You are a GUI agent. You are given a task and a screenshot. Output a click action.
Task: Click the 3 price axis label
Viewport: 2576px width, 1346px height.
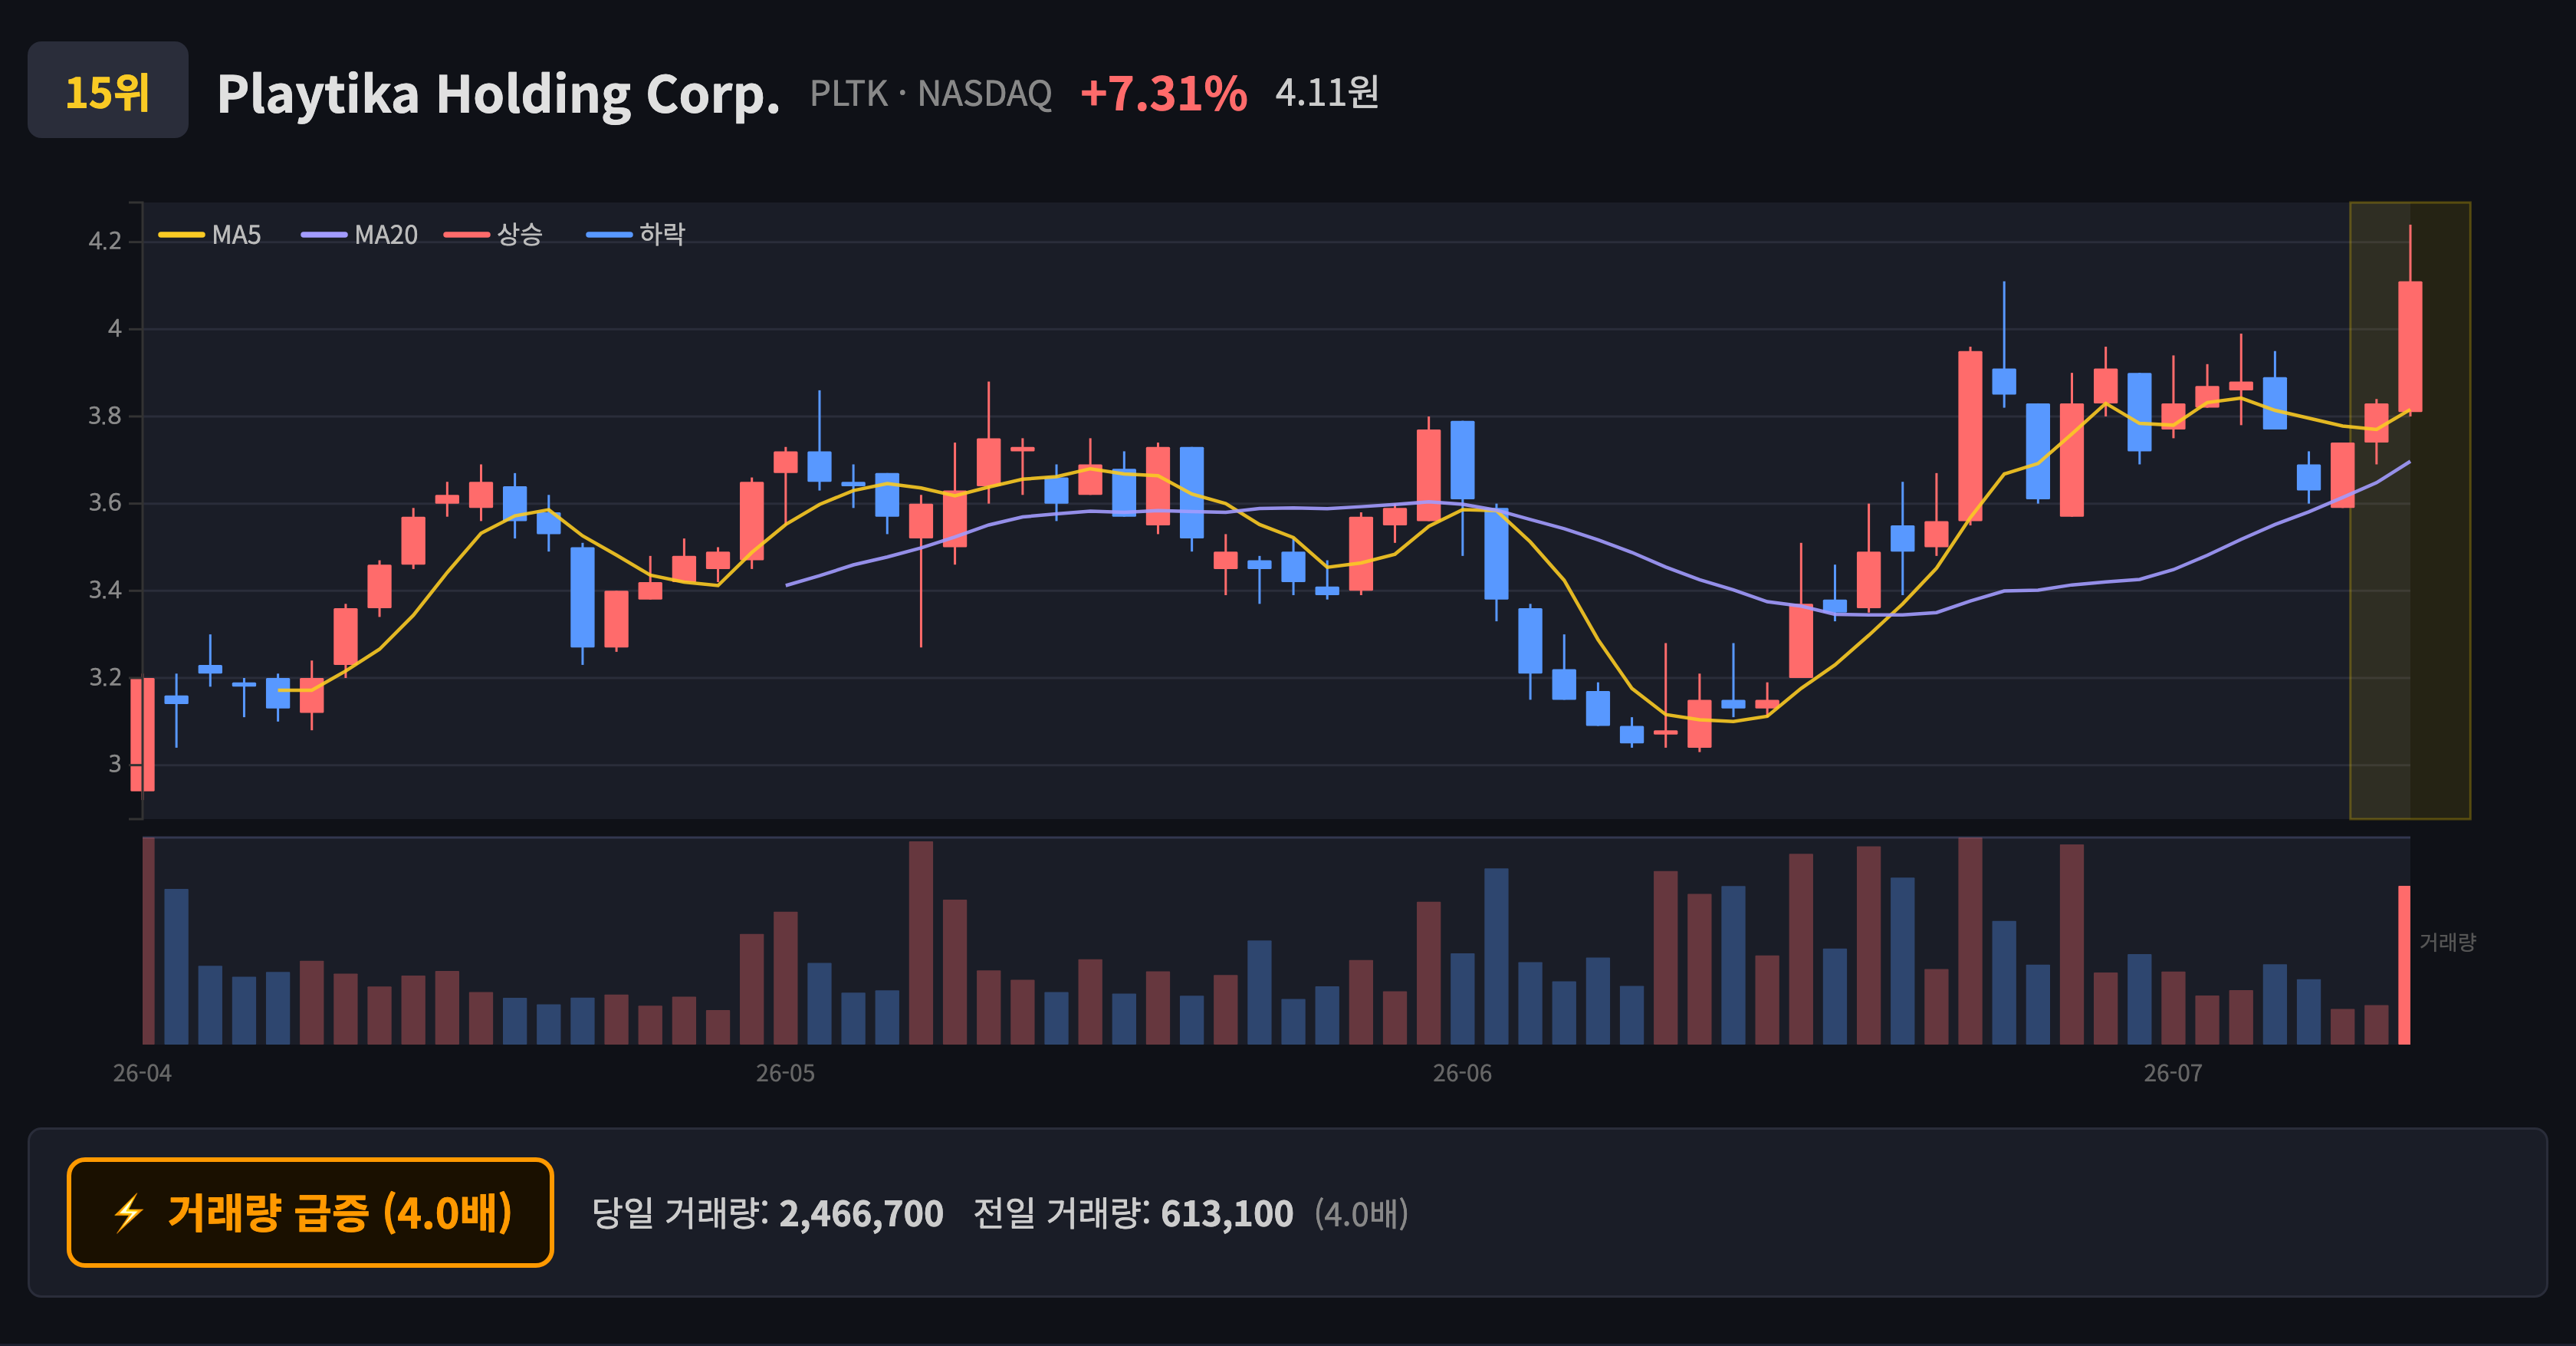point(114,764)
